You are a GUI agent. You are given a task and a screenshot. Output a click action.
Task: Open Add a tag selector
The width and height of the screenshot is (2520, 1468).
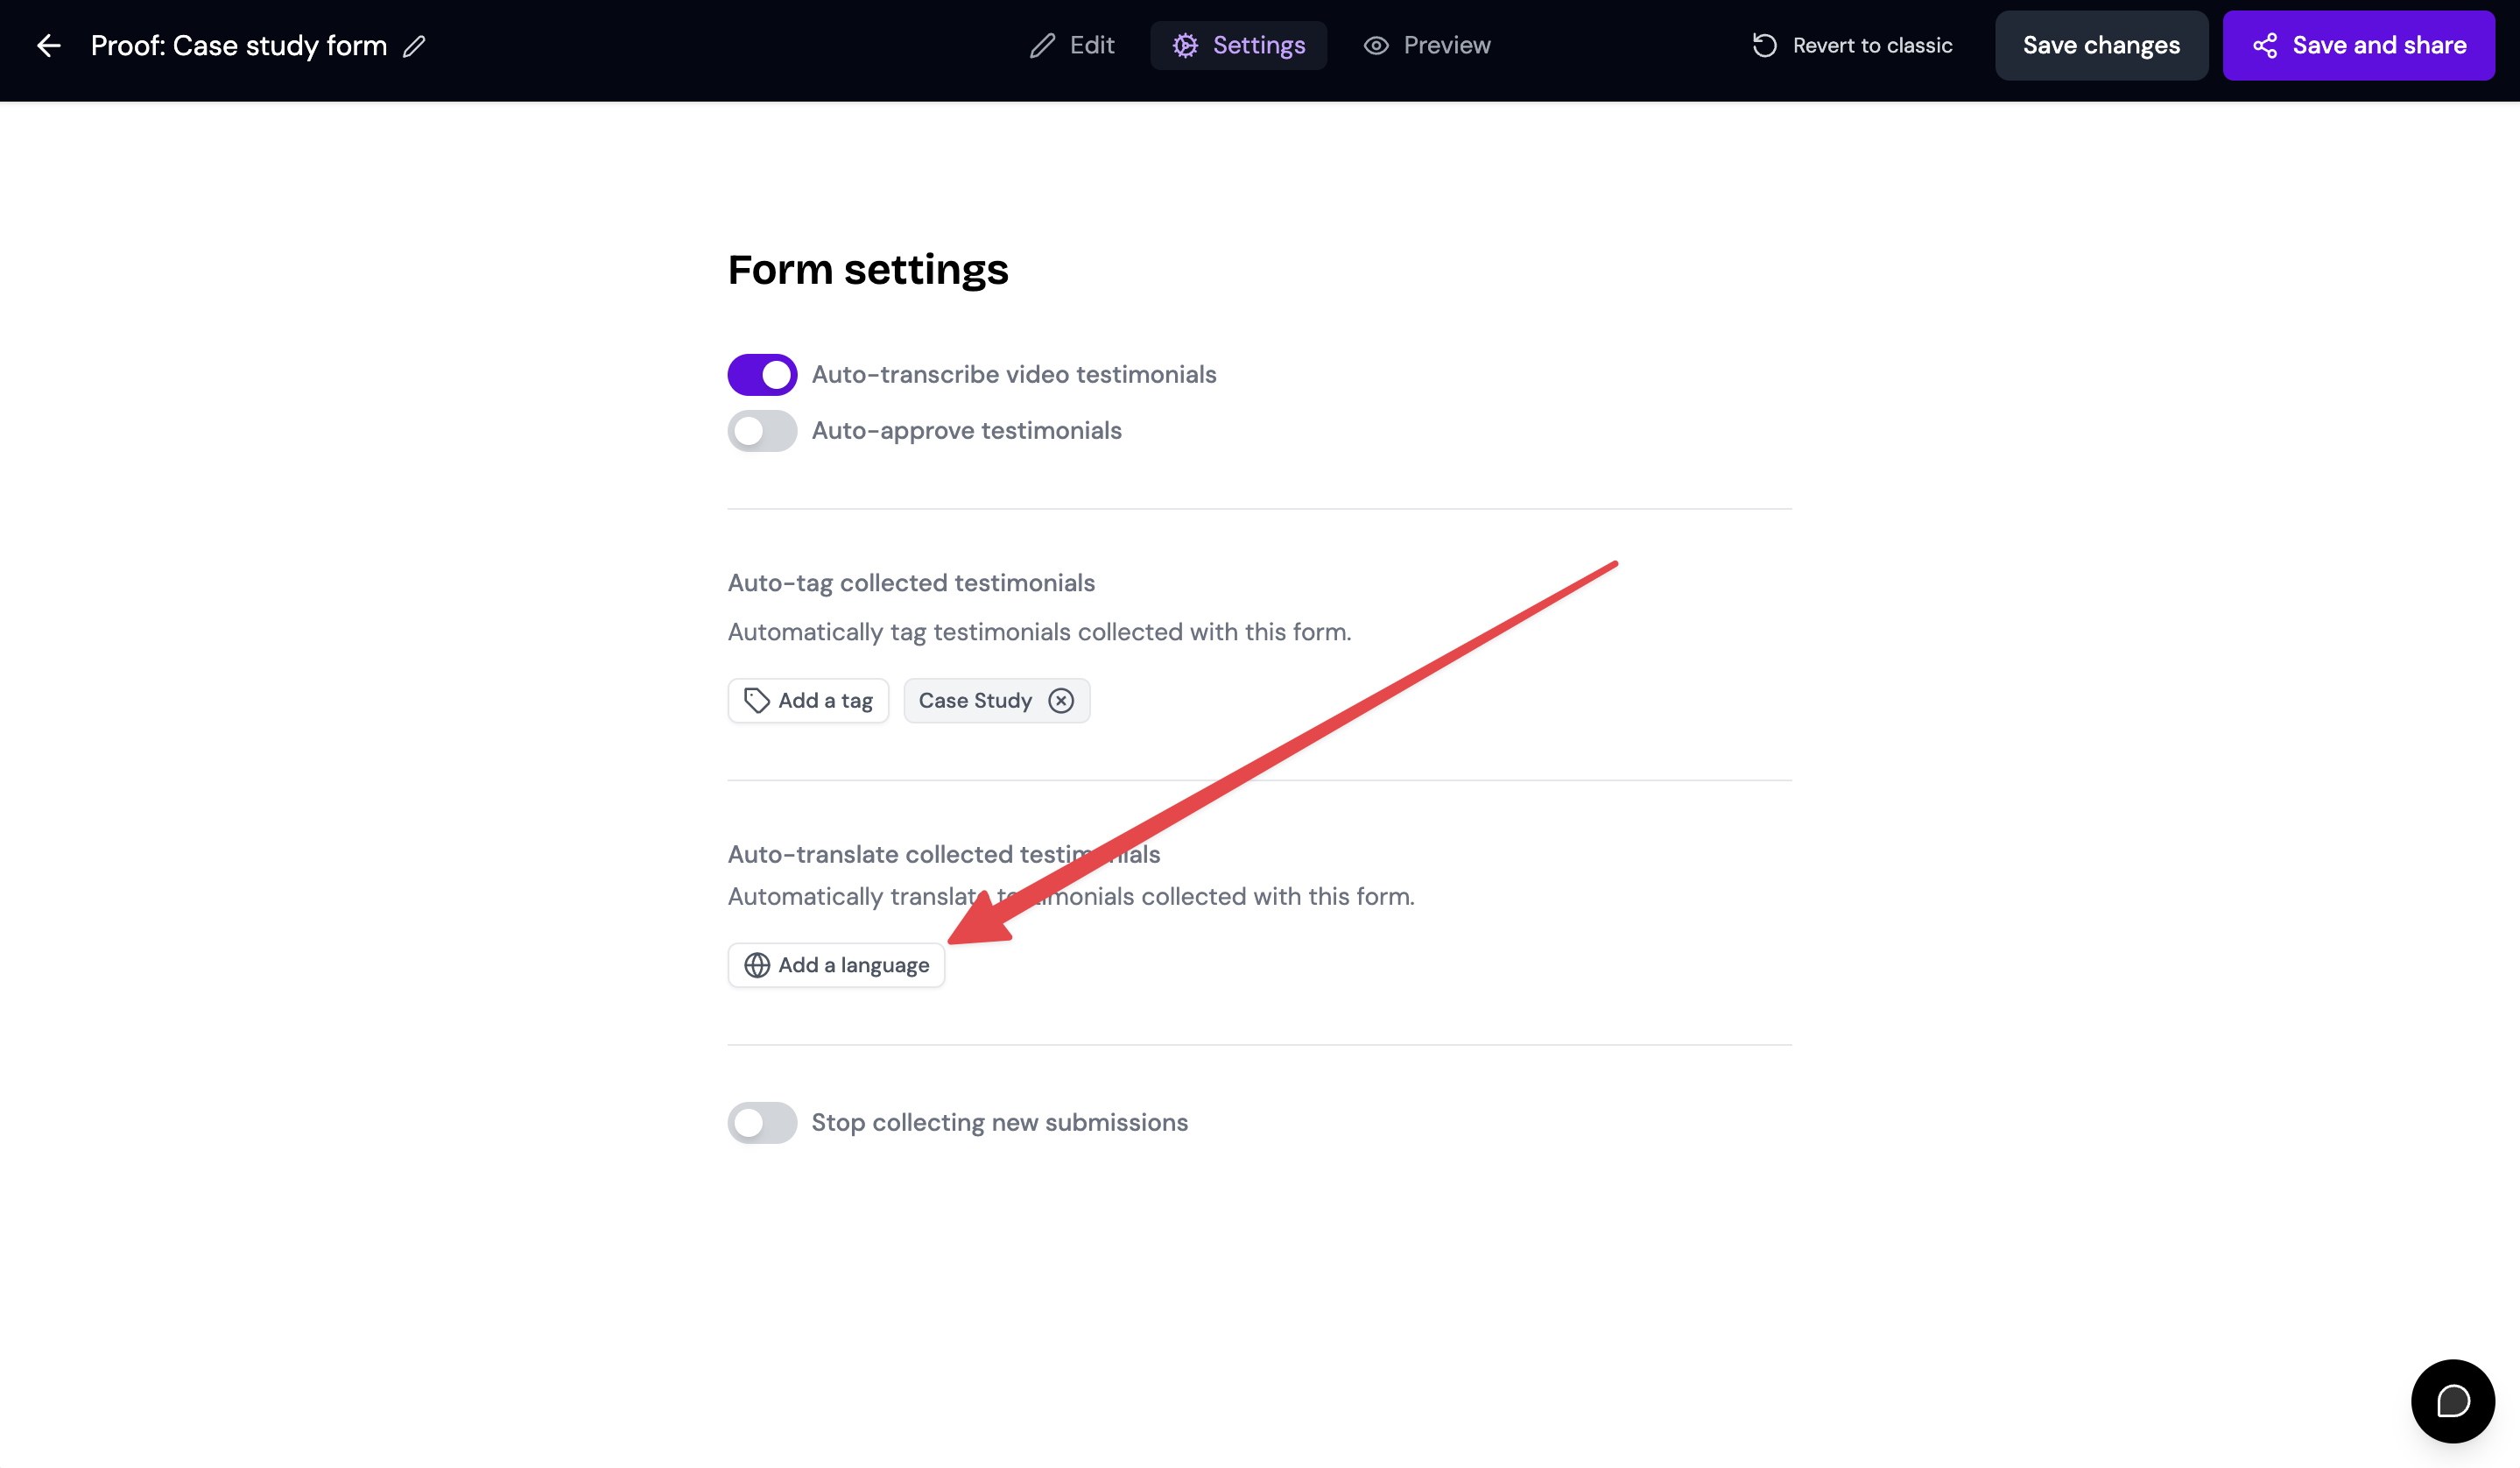[x=808, y=700]
